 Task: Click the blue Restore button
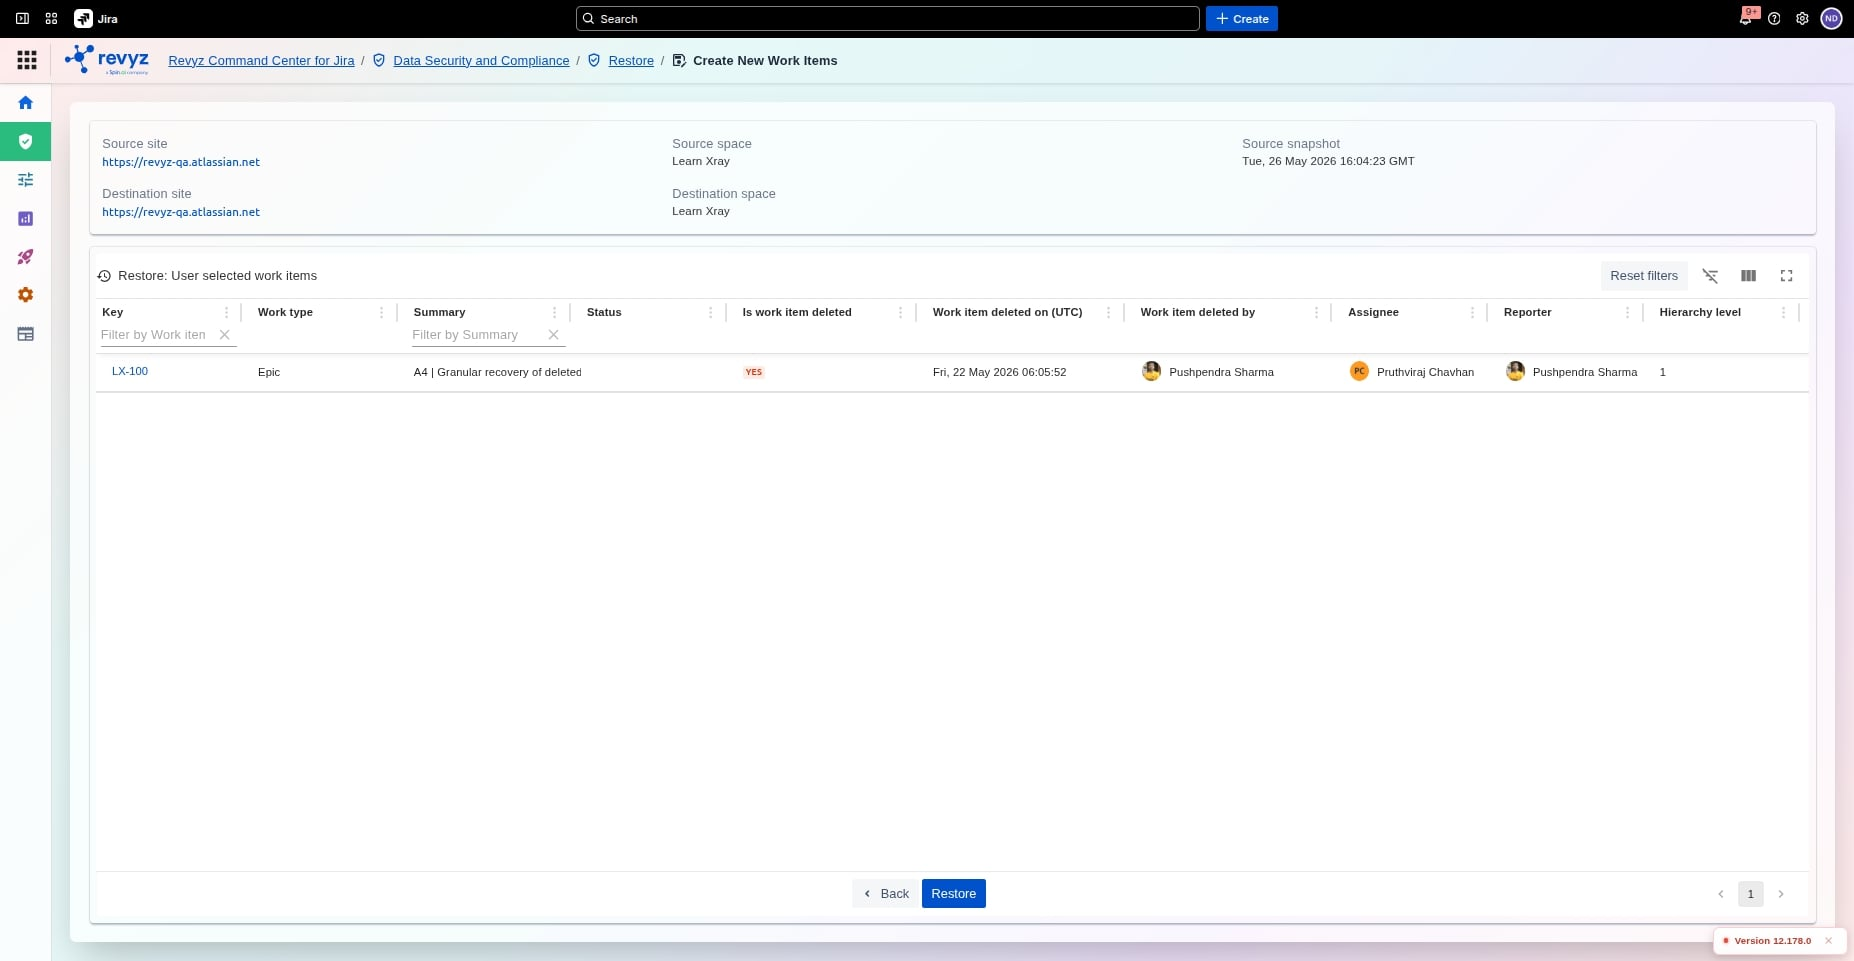point(954,894)
